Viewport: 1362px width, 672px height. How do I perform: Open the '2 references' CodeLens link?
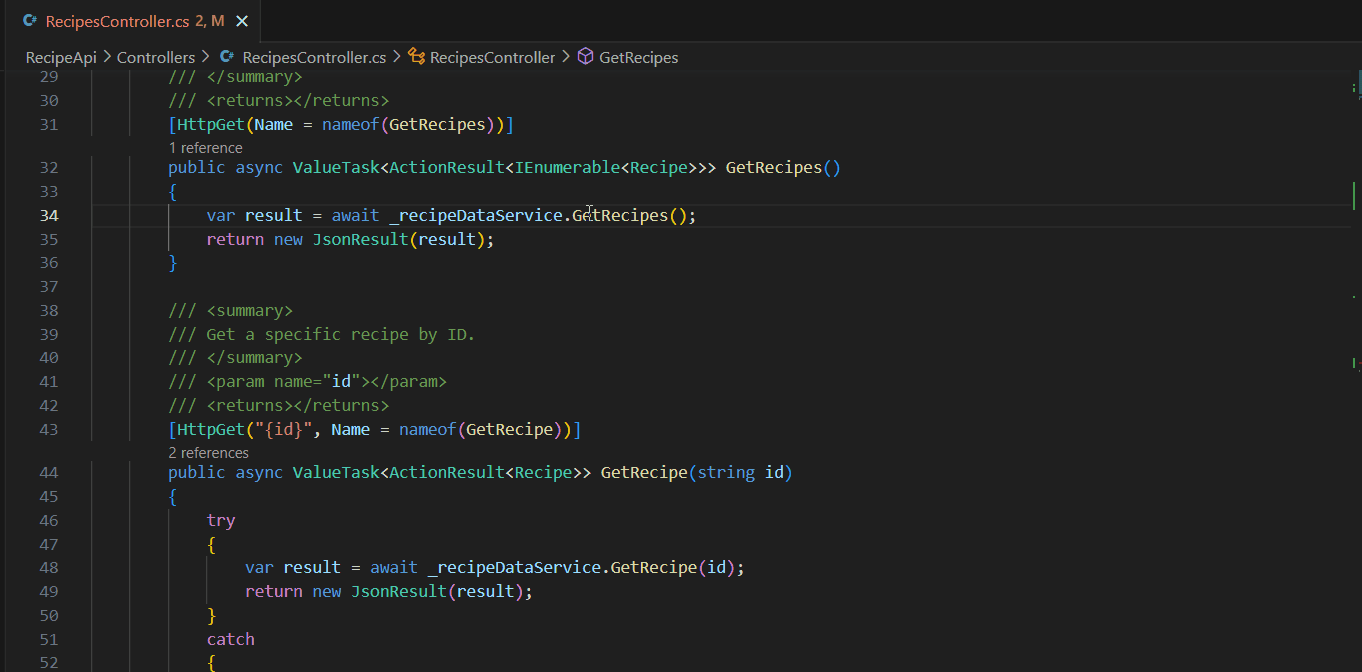[x=208, y=452]
